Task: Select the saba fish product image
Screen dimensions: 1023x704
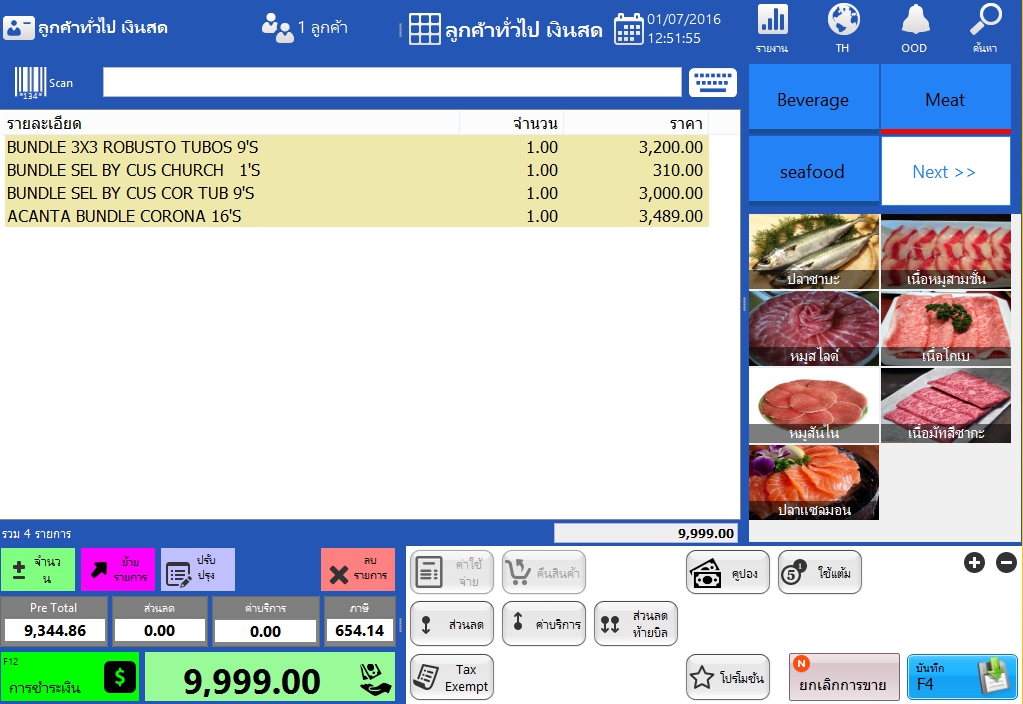Action: [814, 251]
